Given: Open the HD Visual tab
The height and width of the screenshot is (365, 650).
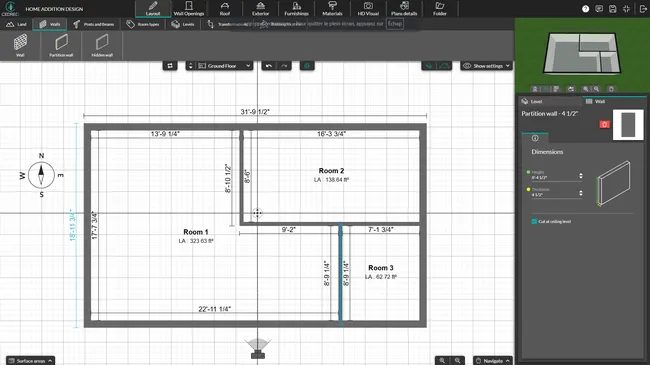Looking at the screenshot, I should (368, 8).
